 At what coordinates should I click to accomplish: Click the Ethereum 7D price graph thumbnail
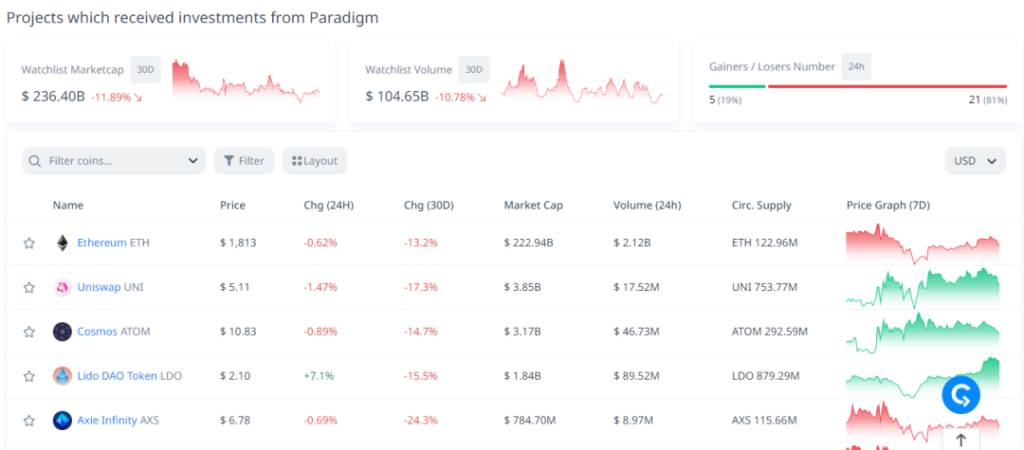tap(922, 243)
